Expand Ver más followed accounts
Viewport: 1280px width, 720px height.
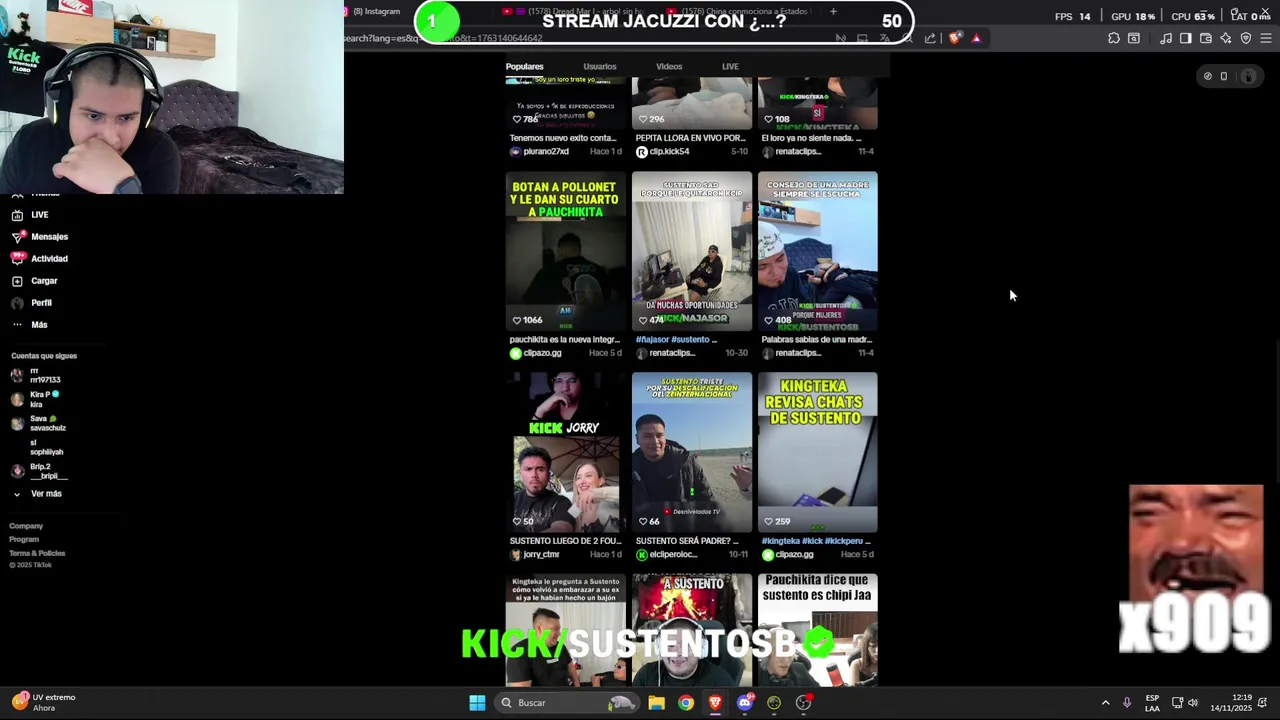coord(37,494)
